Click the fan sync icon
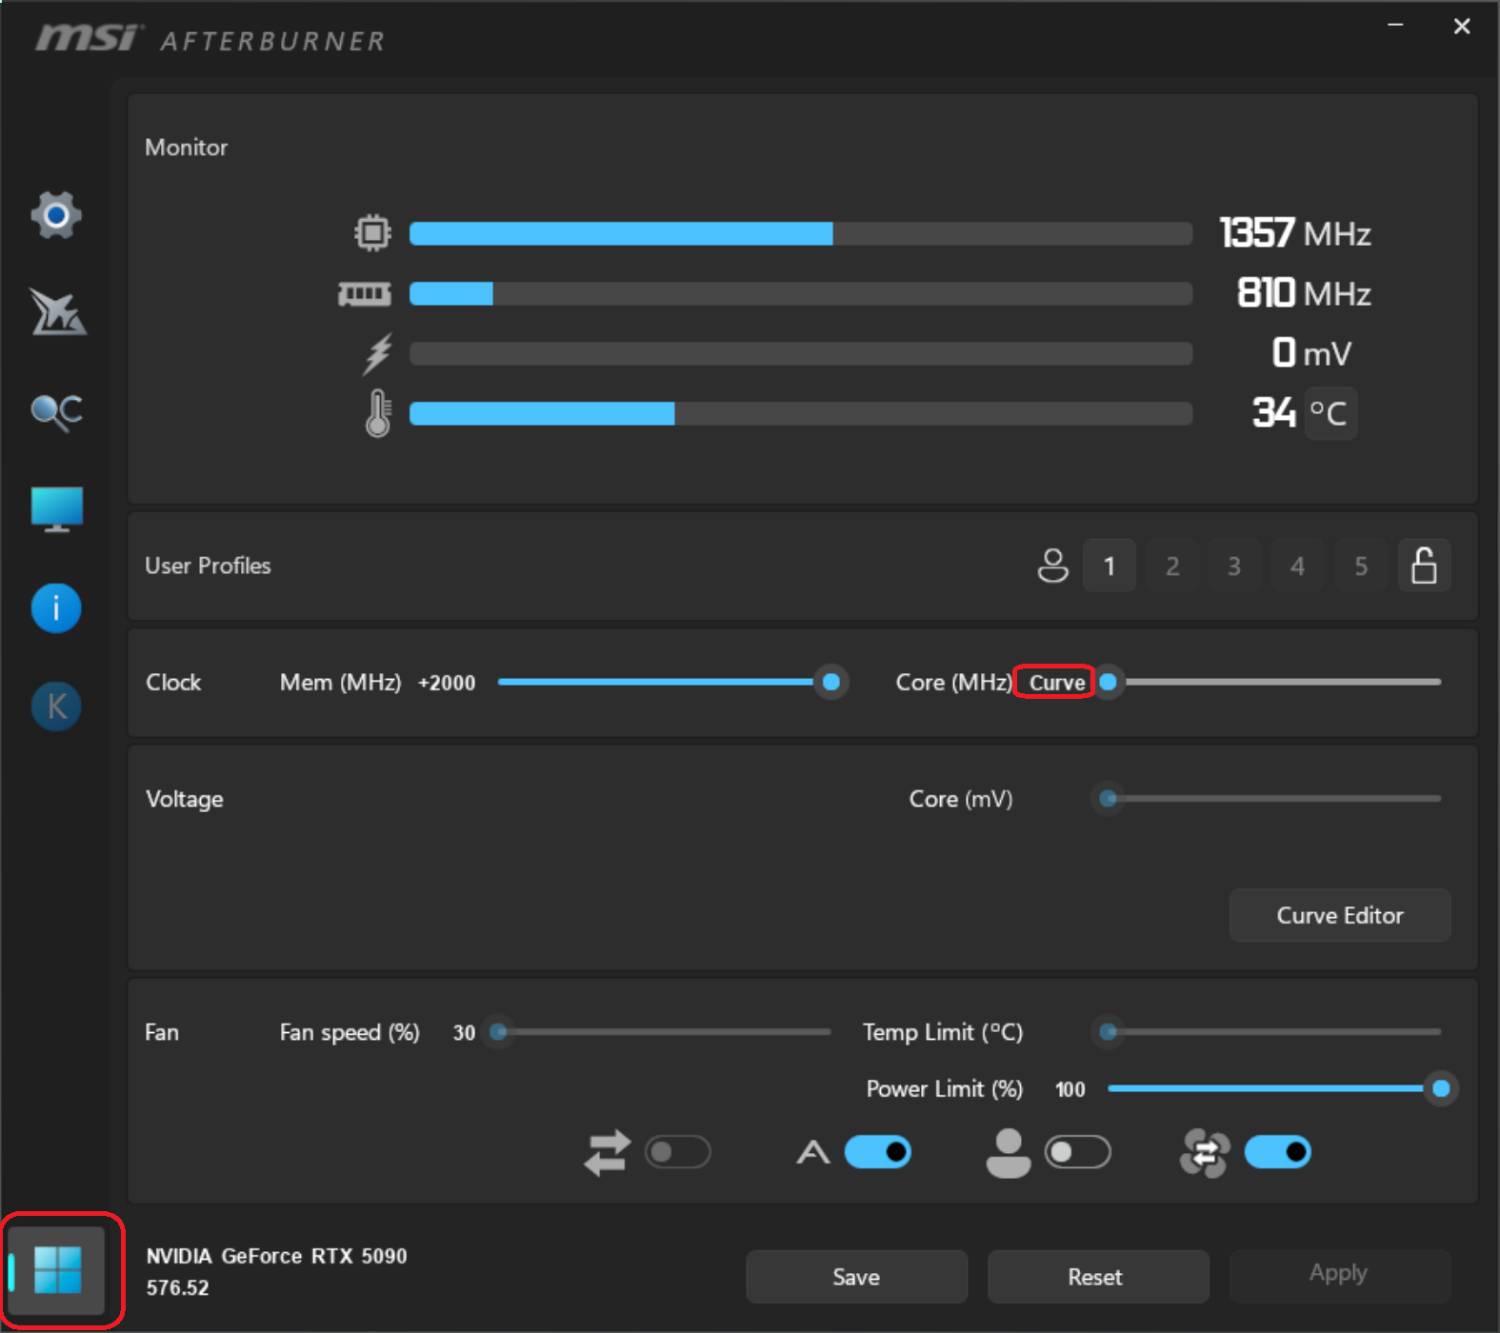This screenshot has height=1333, width=1500. [x=1205, y=1153]
